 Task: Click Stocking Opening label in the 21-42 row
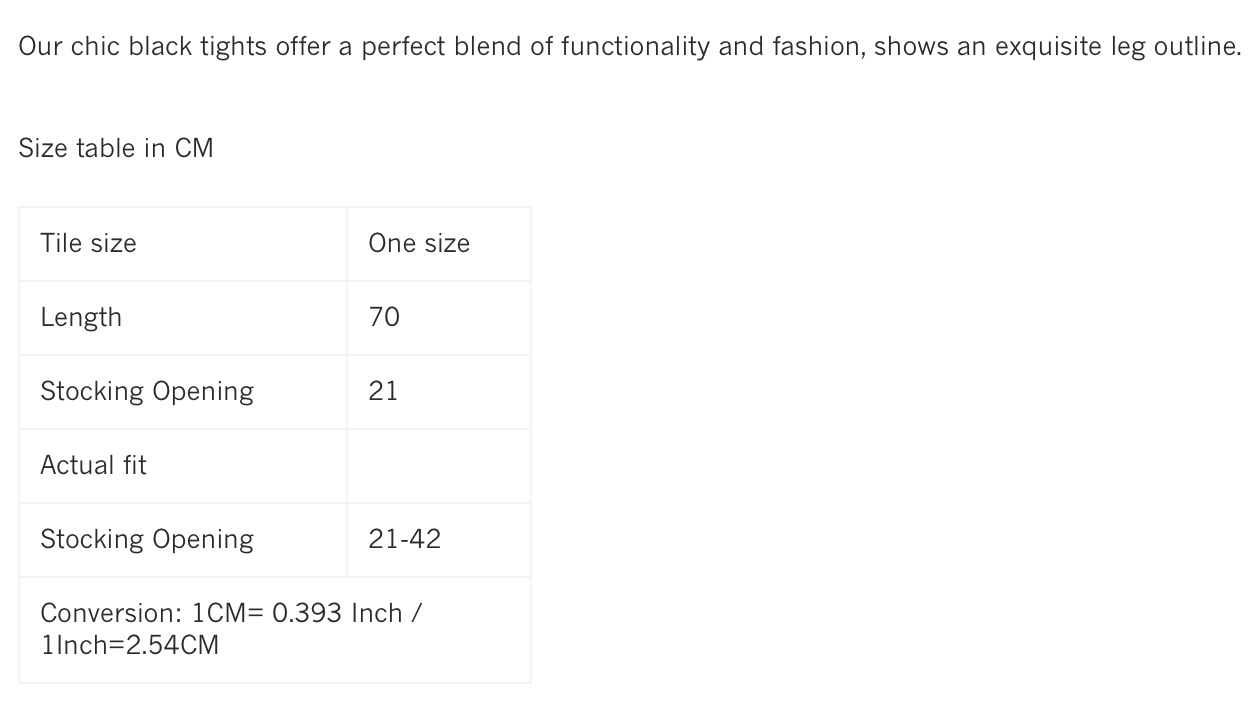(x=147, y=539)
